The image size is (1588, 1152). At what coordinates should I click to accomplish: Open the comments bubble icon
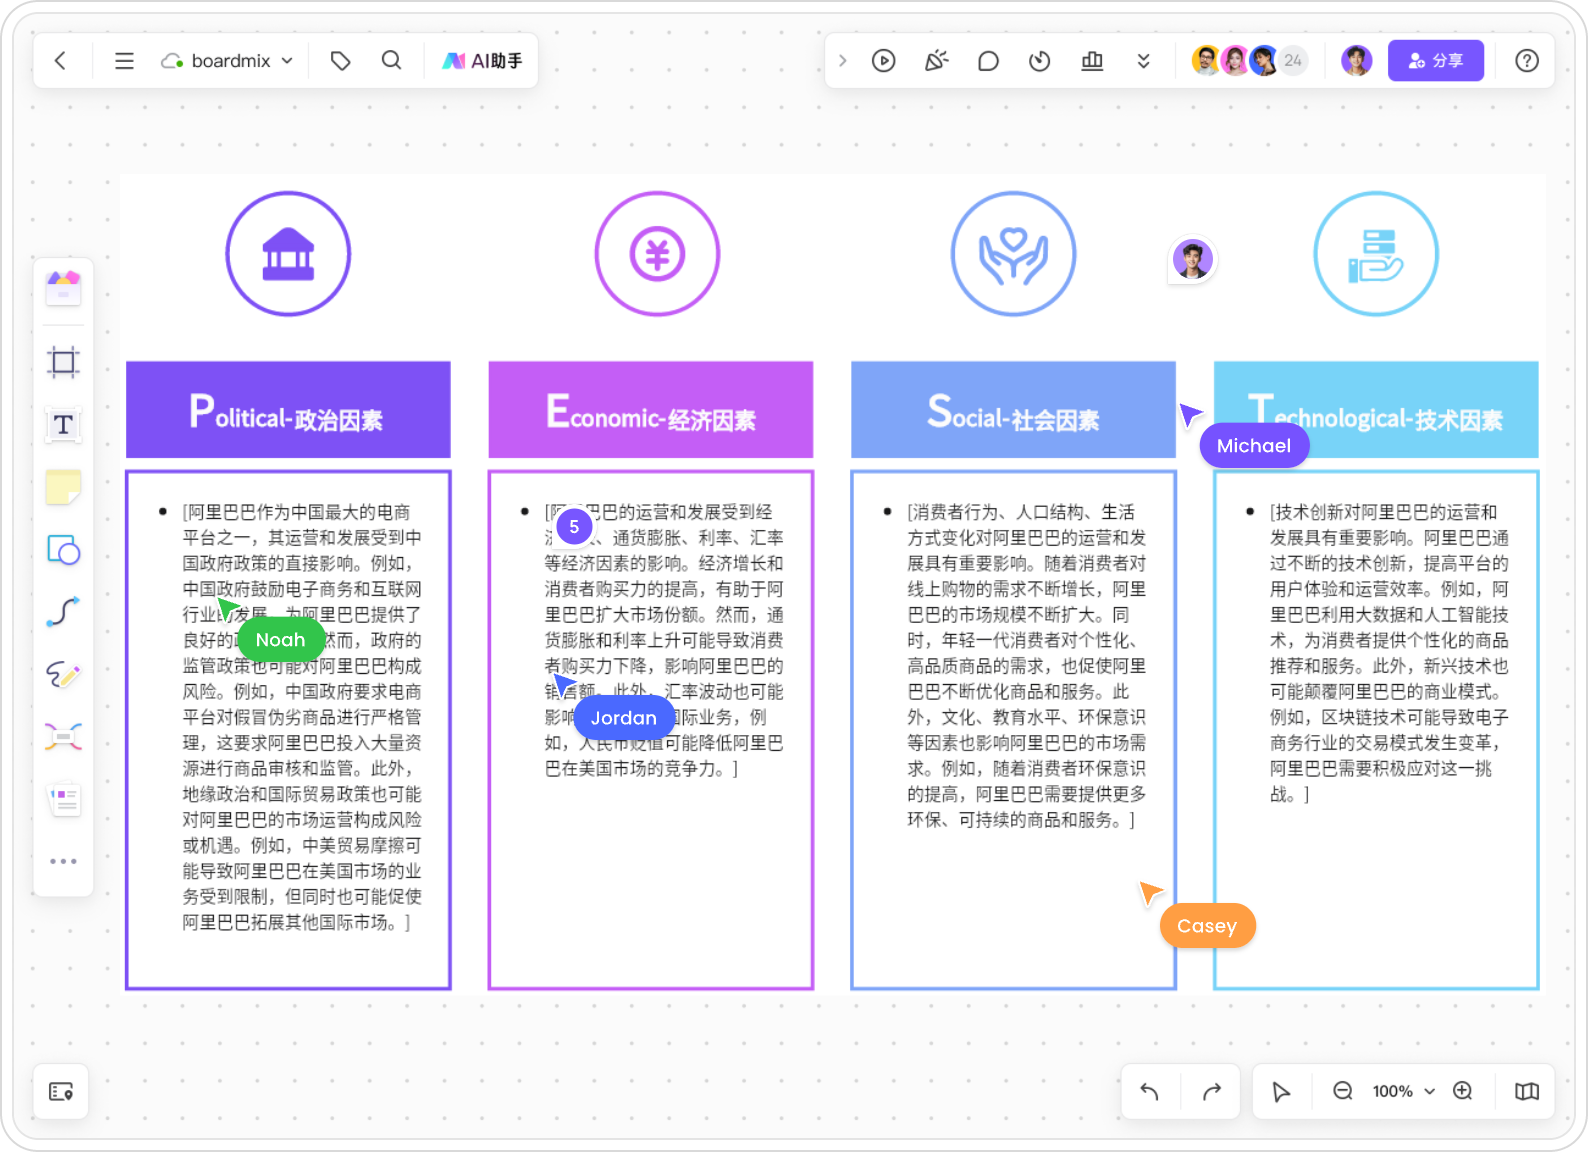coord(988,61)
